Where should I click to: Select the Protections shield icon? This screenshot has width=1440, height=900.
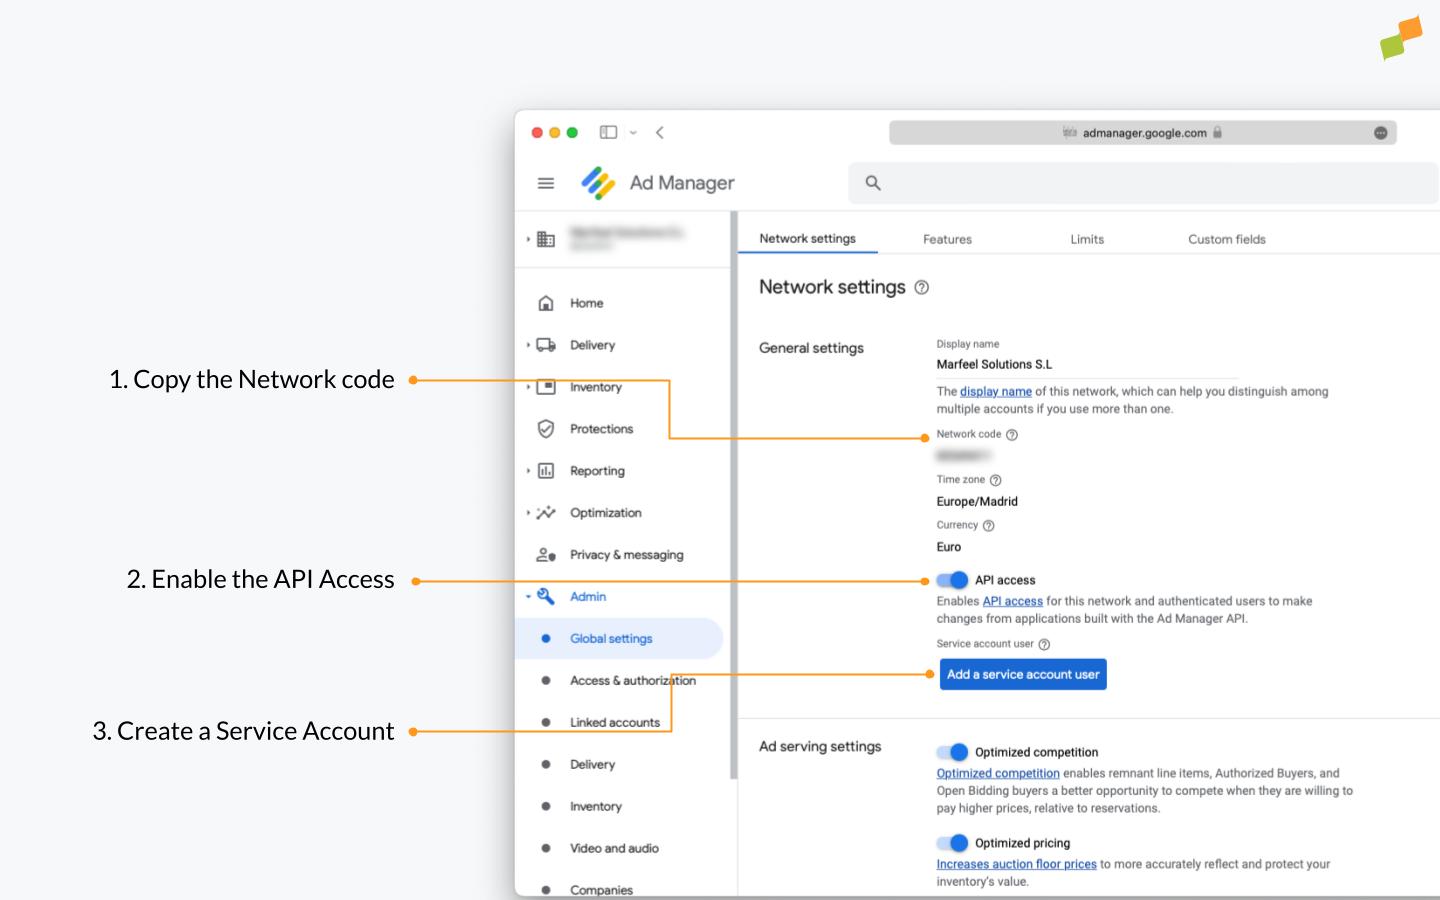pyautogui.click(x=545, y=428)
